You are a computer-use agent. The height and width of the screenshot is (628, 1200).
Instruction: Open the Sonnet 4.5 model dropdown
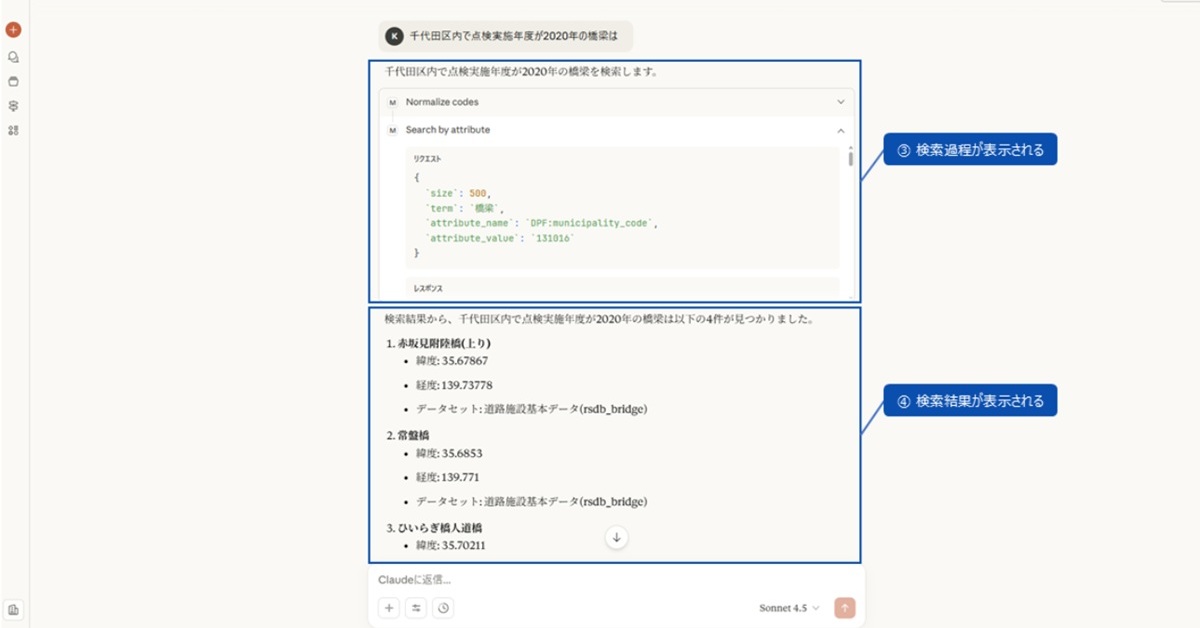[x=790, y=608]
